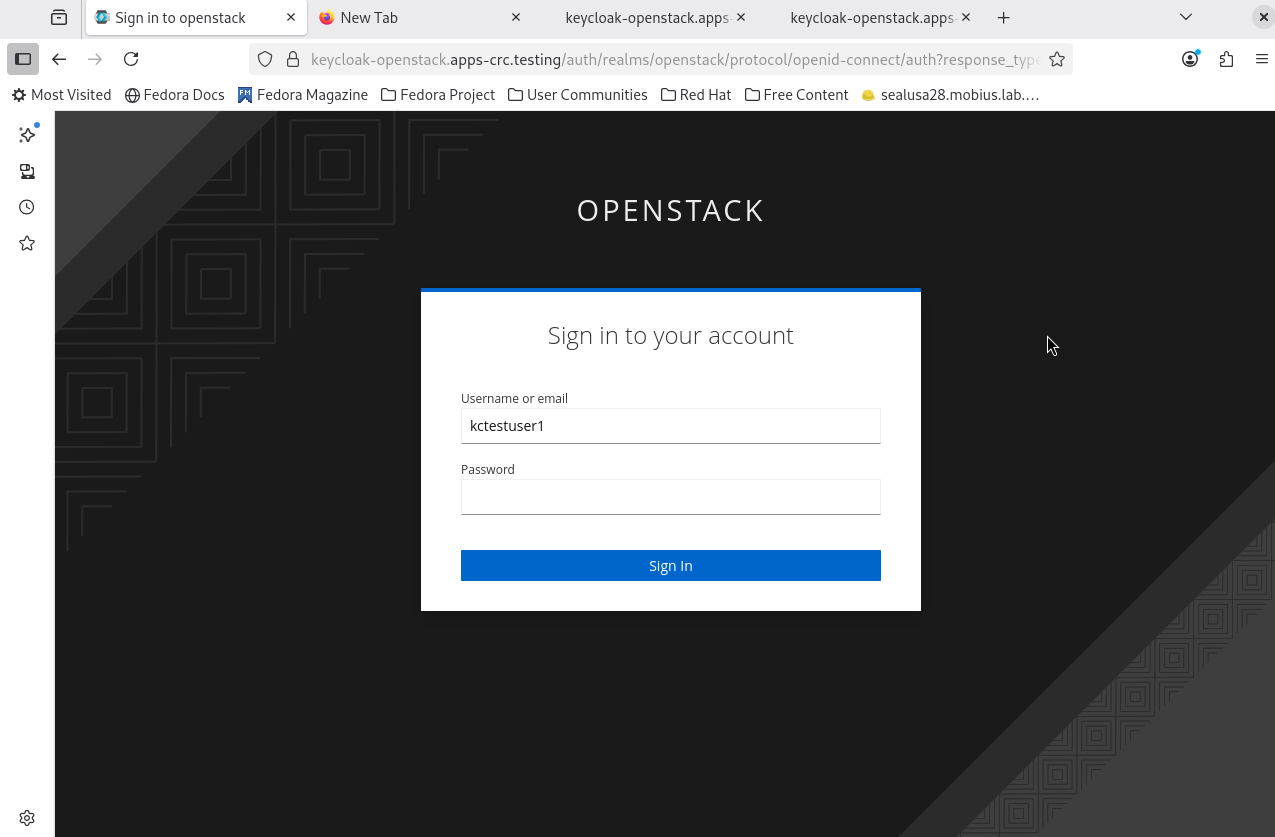1275x837 pixels.
Task: Bookmark this page with star icon
Action: point(1057,59)
